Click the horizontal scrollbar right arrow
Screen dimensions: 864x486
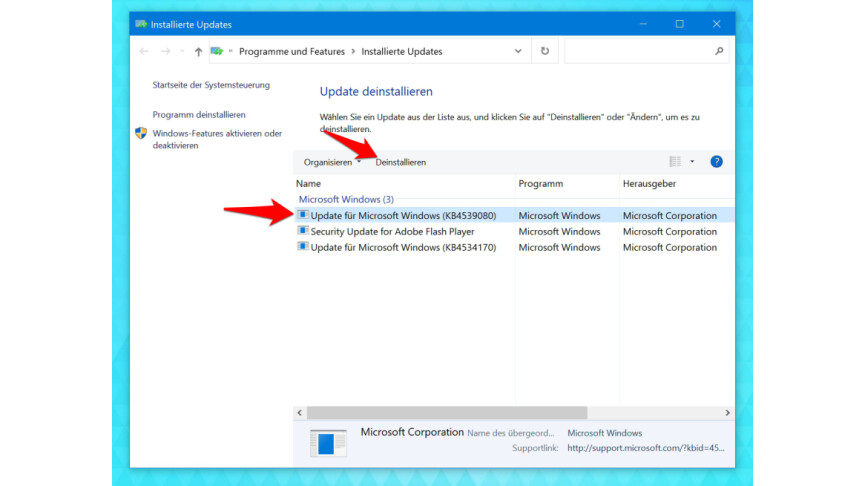pyautogui.click(x=727, y=413)
